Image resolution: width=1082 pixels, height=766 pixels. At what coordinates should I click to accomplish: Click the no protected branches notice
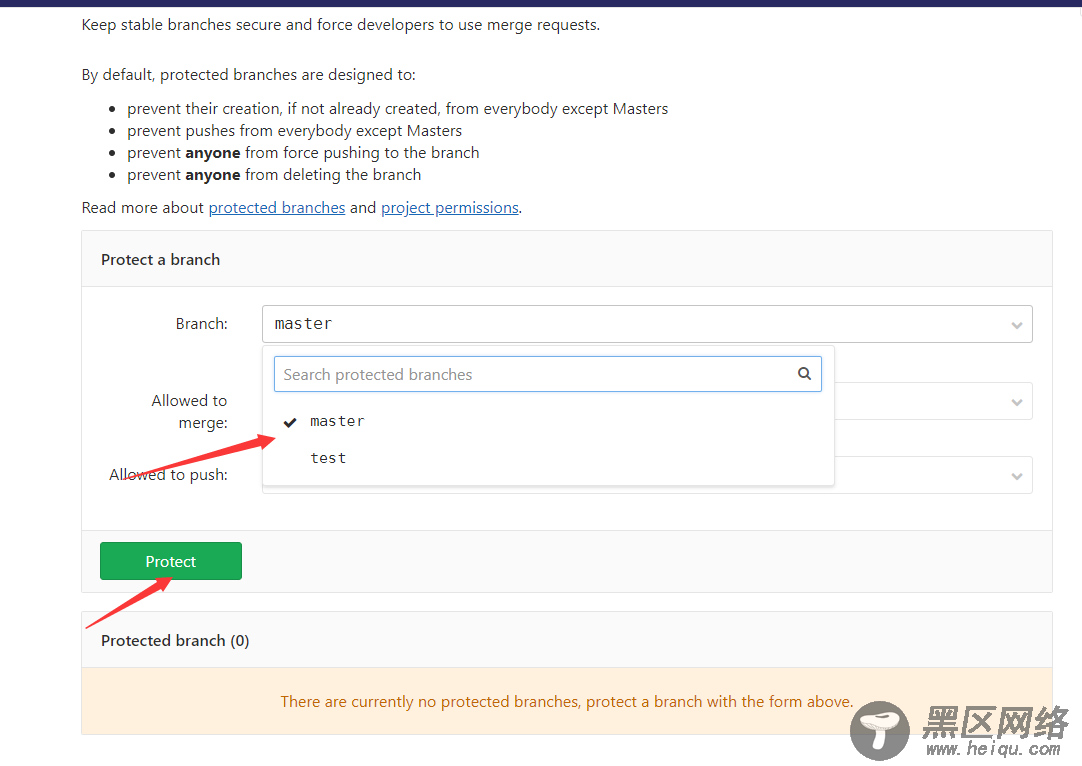(x=567, y=701)
